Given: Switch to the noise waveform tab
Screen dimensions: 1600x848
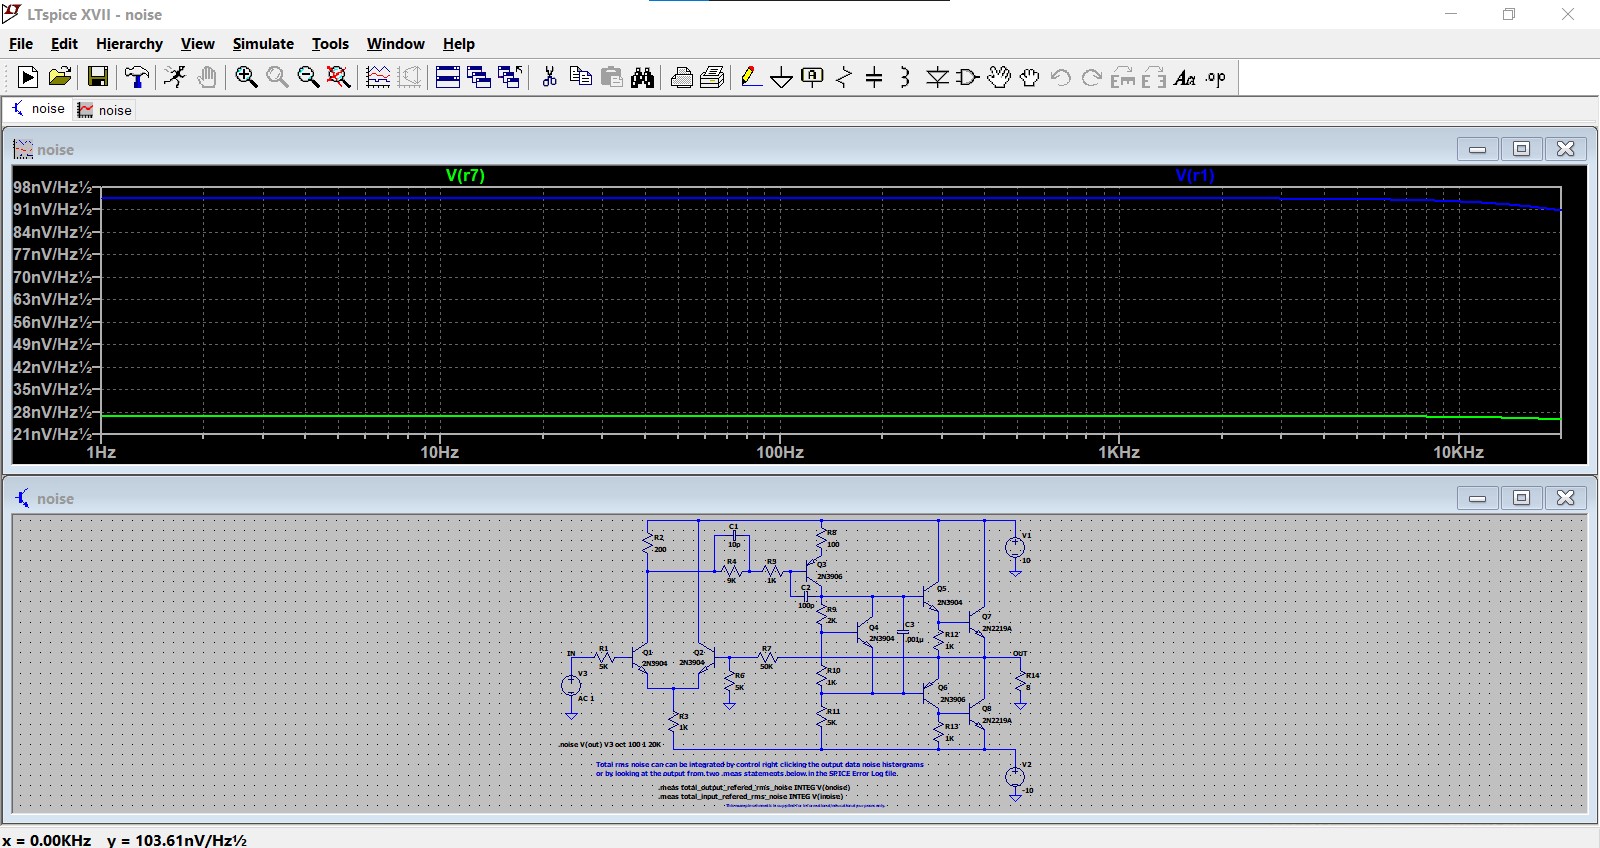Looking at the screenshot, I should pyautogui.click(x=105, y=110).
